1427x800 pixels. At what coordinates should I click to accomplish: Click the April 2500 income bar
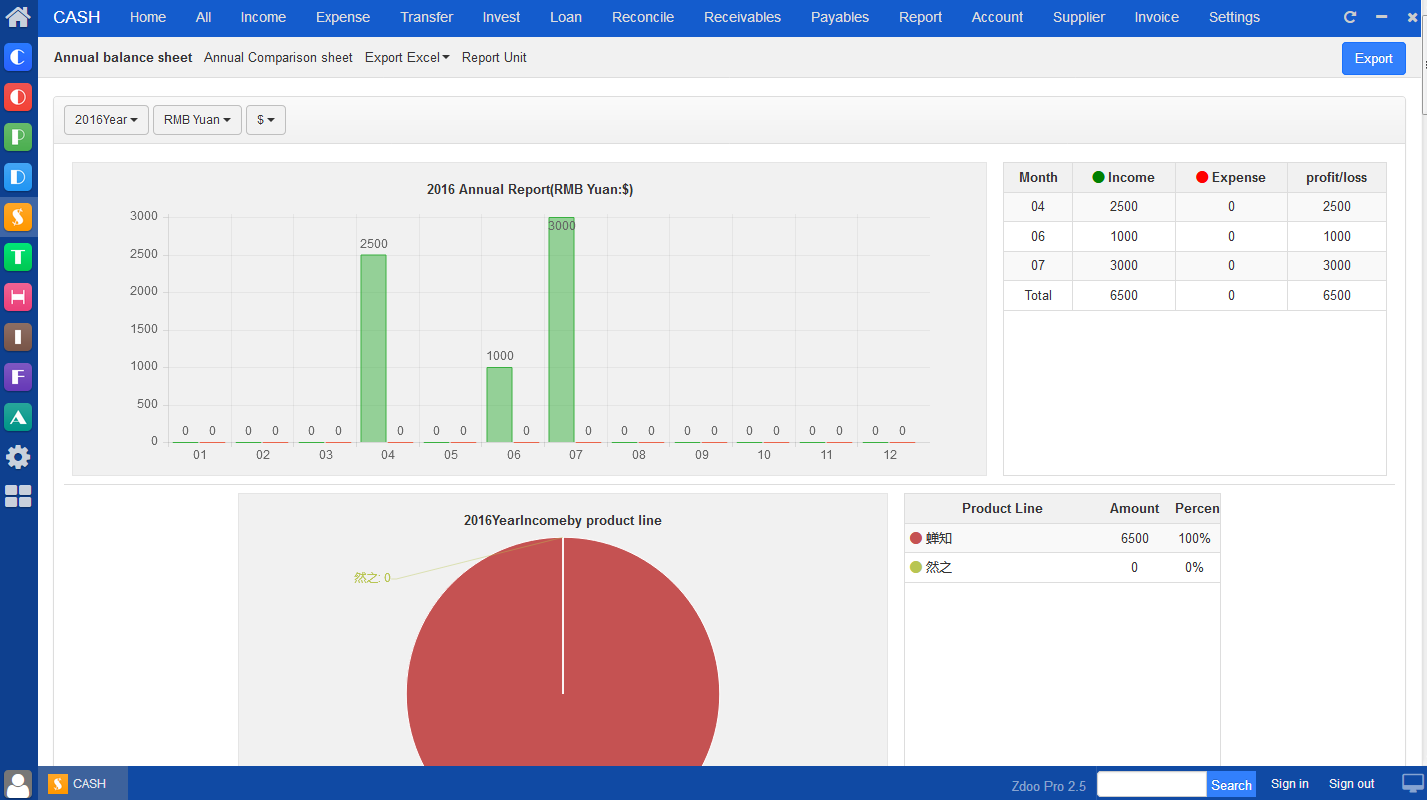point(373,348)
